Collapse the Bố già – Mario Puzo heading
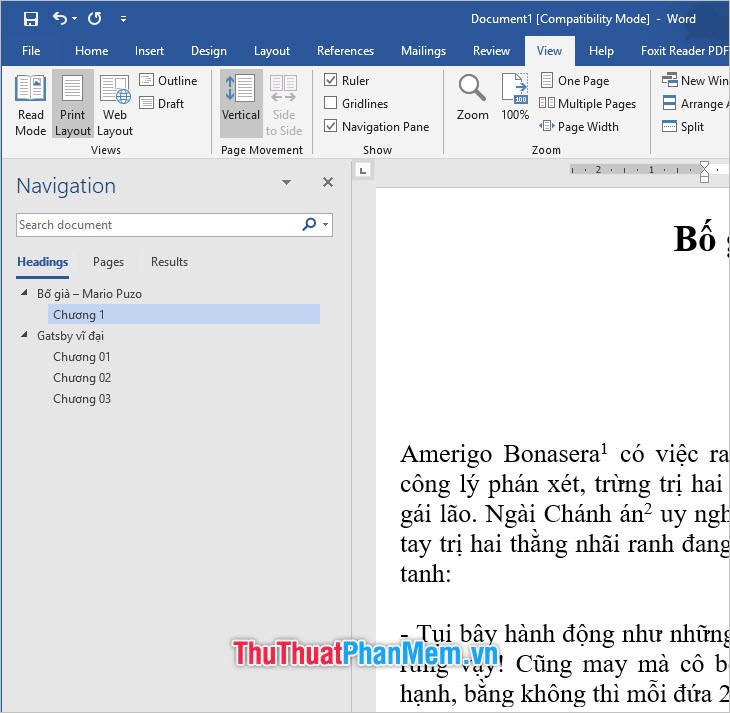 (x=24, y=292)
